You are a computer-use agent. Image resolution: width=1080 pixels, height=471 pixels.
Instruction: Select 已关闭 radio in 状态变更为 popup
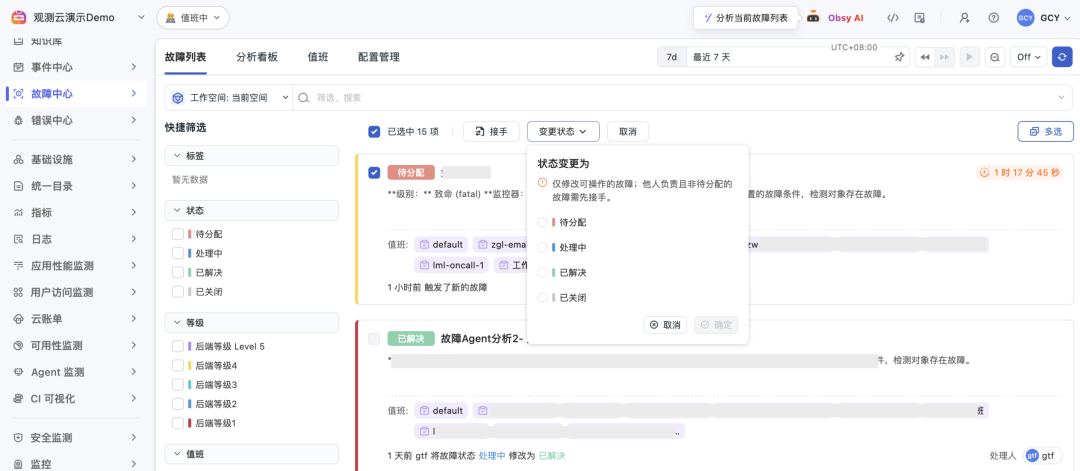pyautogui.click(x=543, y=297)
